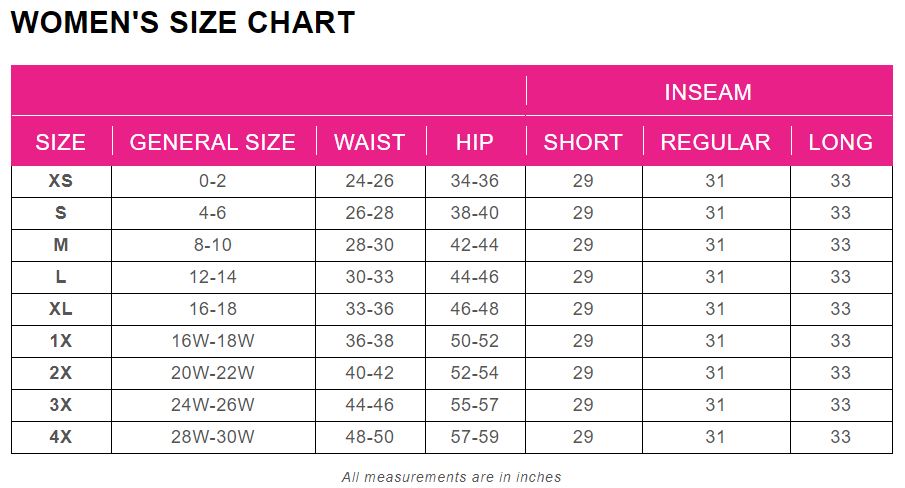Click the measurements in inches note
This screenshot has height=488, width=905.
pos(452,477)
